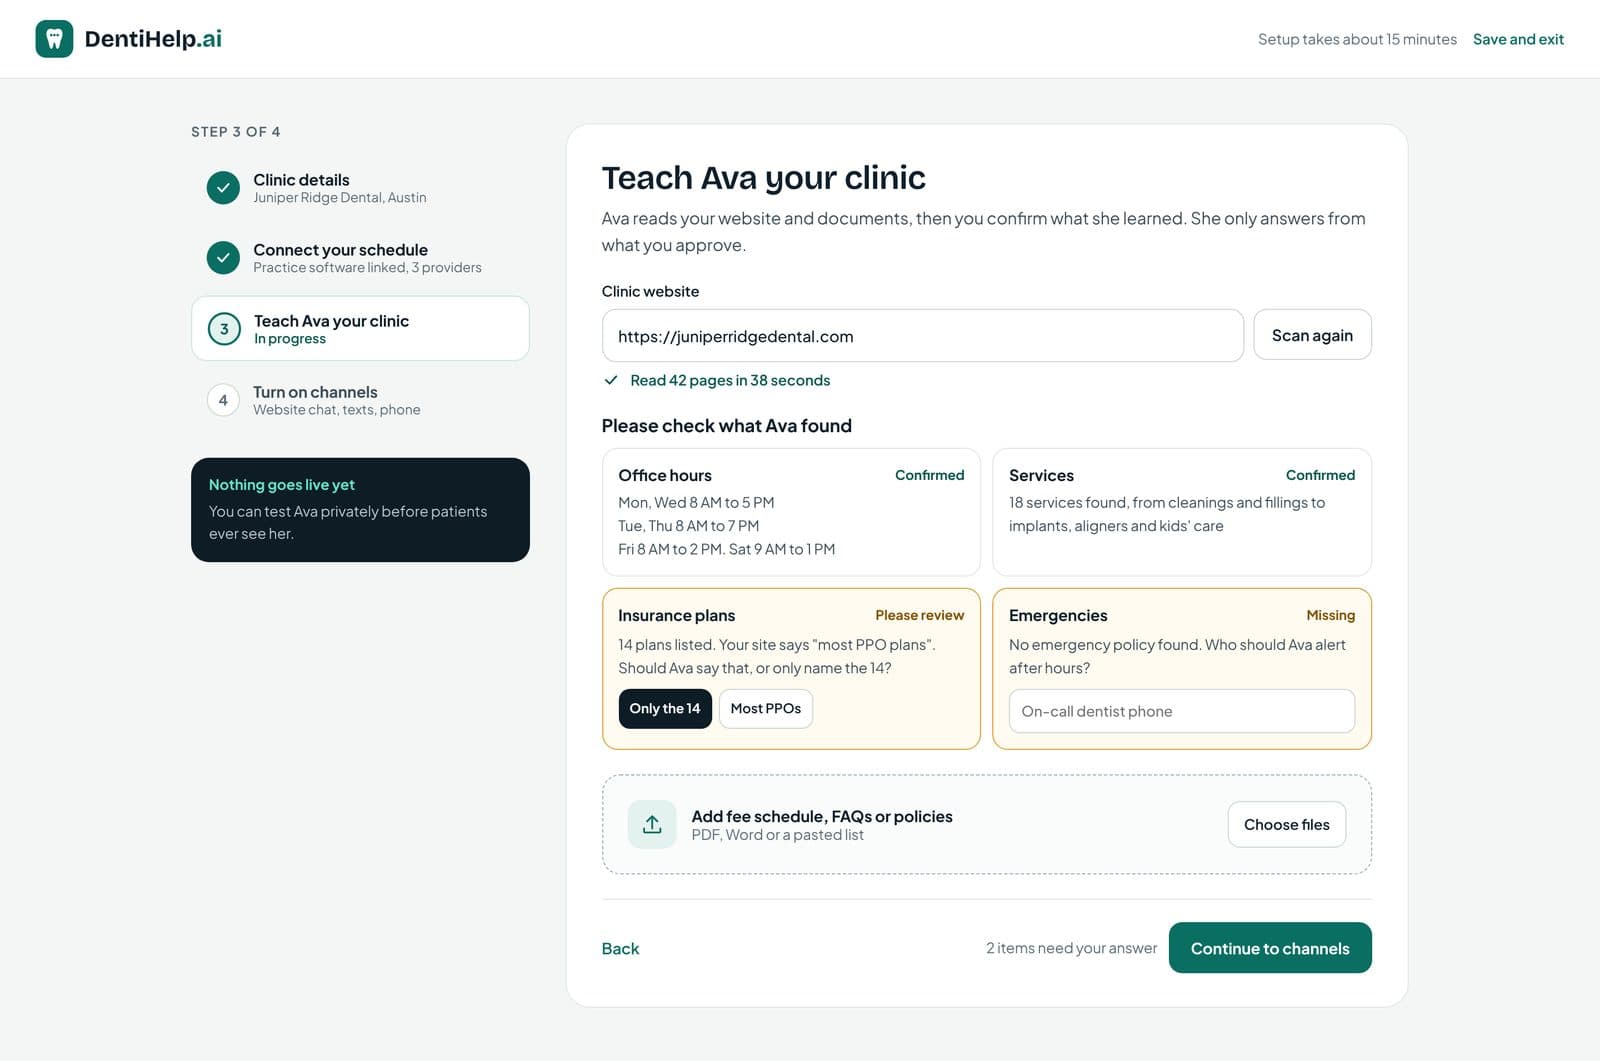Click the DentiHelp.ai brand name

click(153, 39)
